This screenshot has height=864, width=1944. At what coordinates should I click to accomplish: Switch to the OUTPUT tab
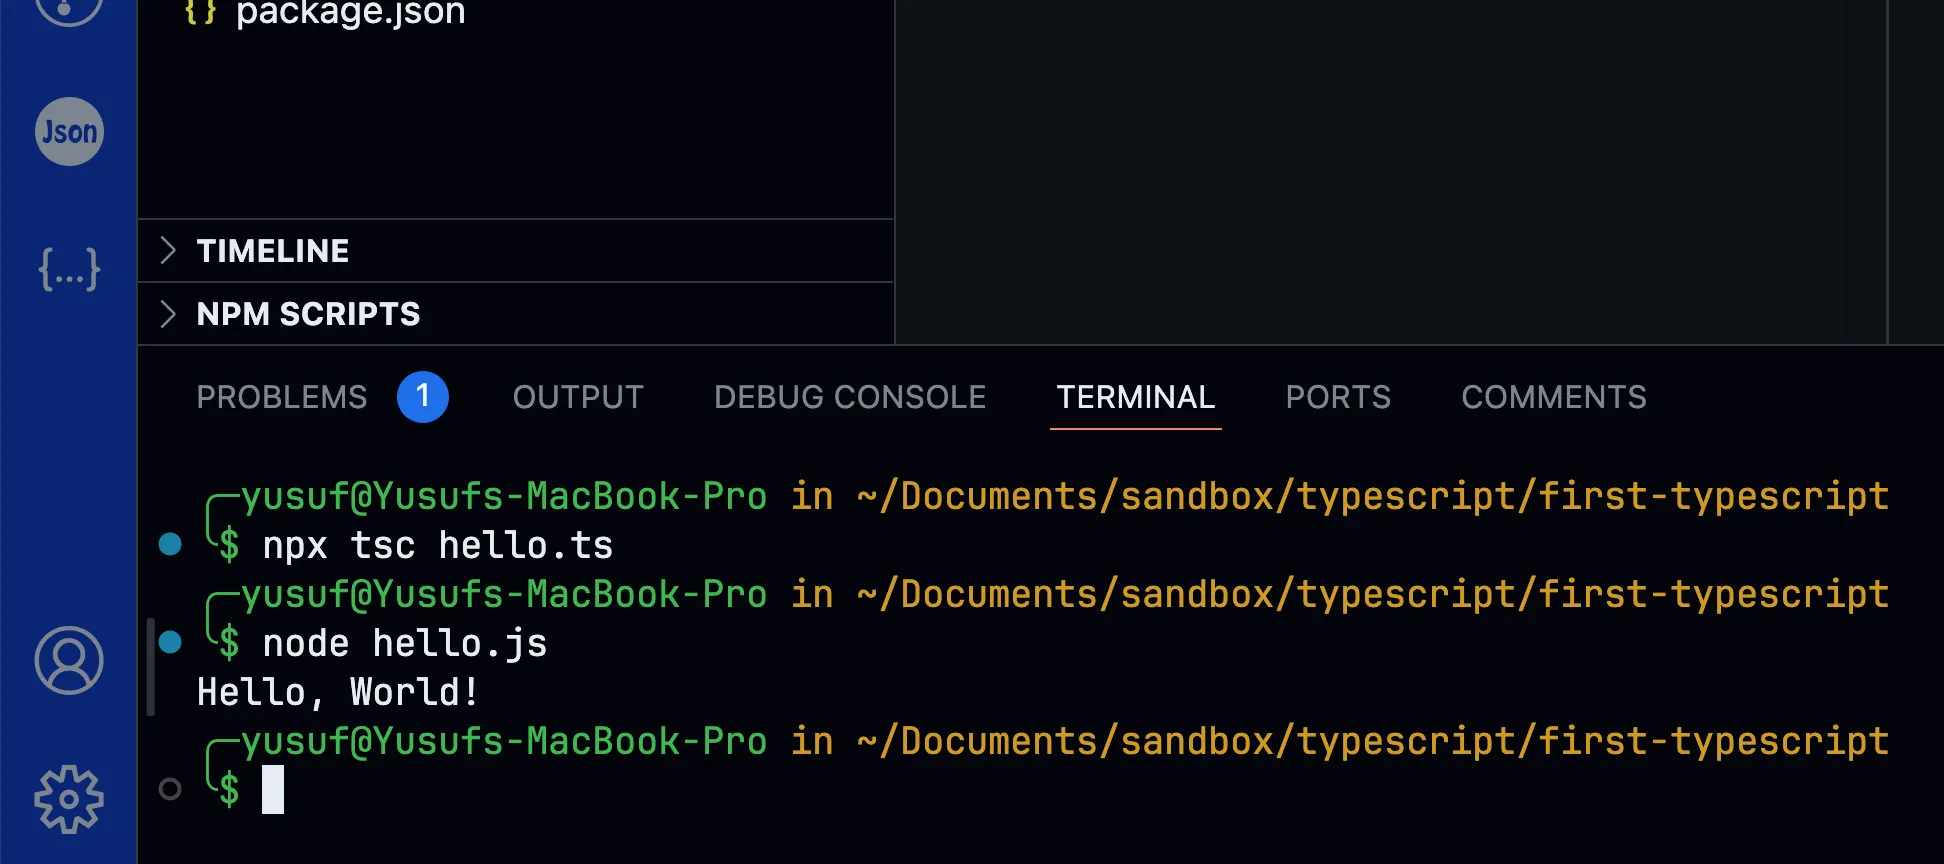click(578, 397)
